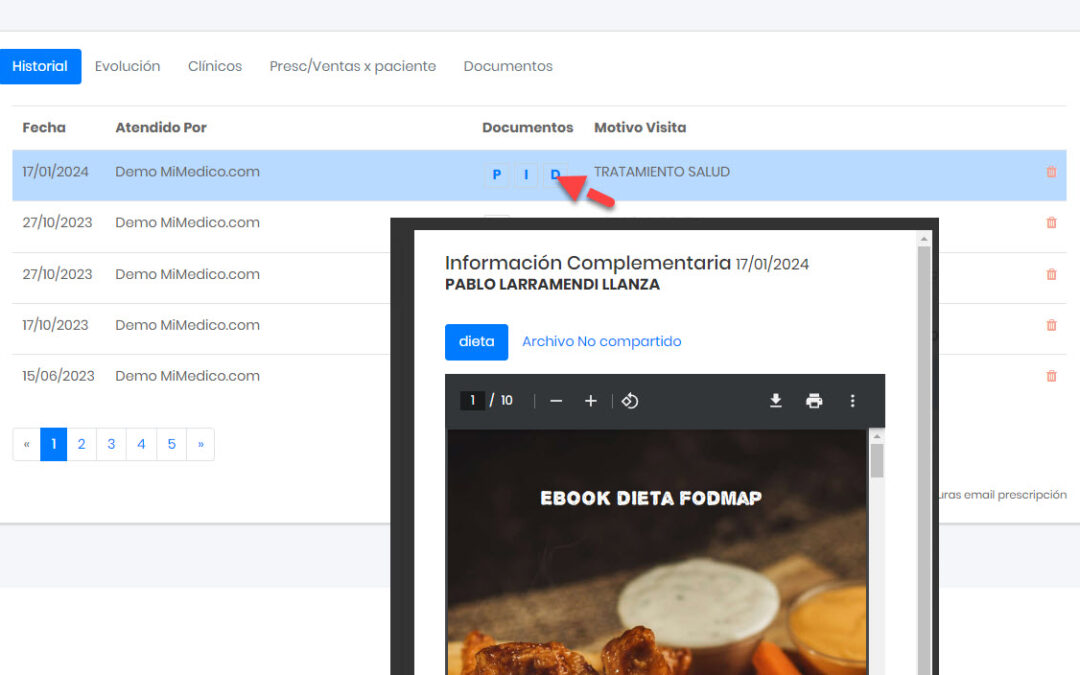Viewport: 1080px width, 675px height.
Task: Click the Fecha column header
Action: click(x=44, y=127)
